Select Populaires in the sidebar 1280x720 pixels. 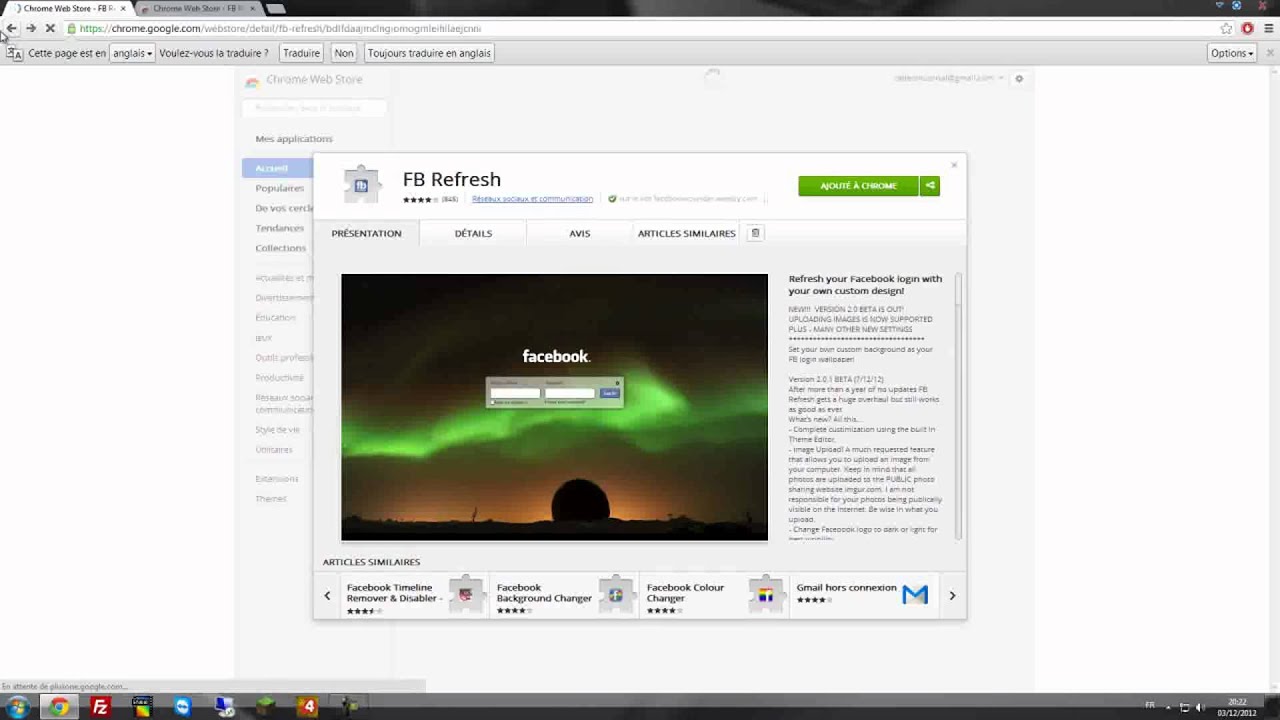tap(279, 188)
